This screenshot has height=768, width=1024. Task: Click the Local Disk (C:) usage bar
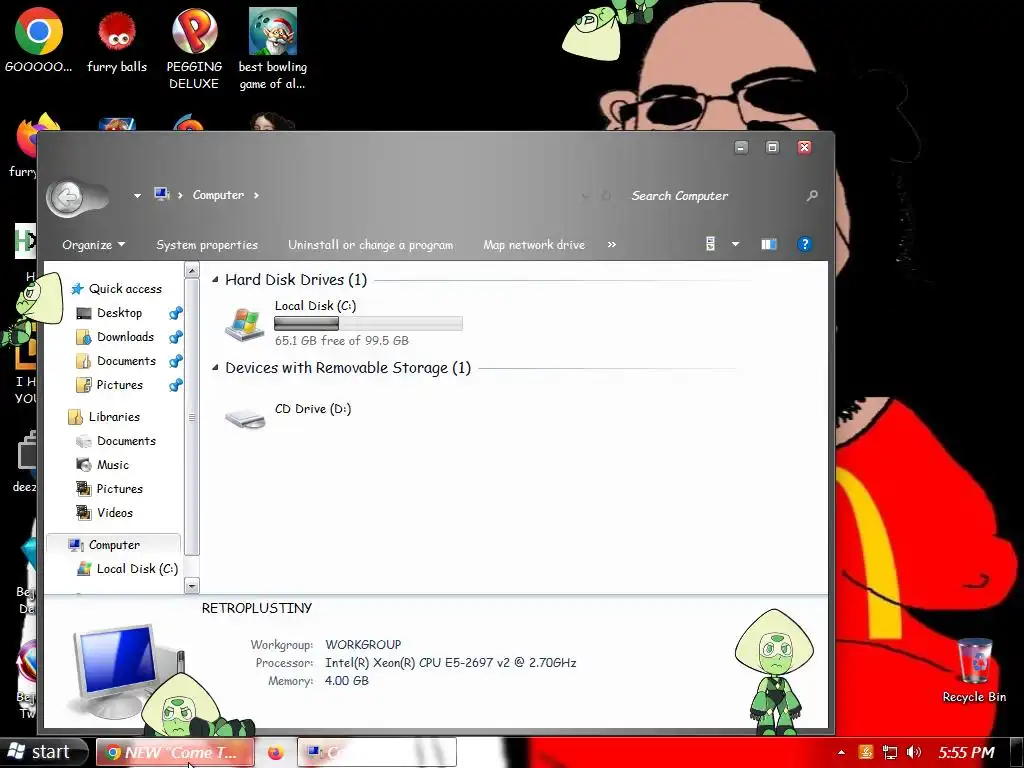(x=368, y=323)
